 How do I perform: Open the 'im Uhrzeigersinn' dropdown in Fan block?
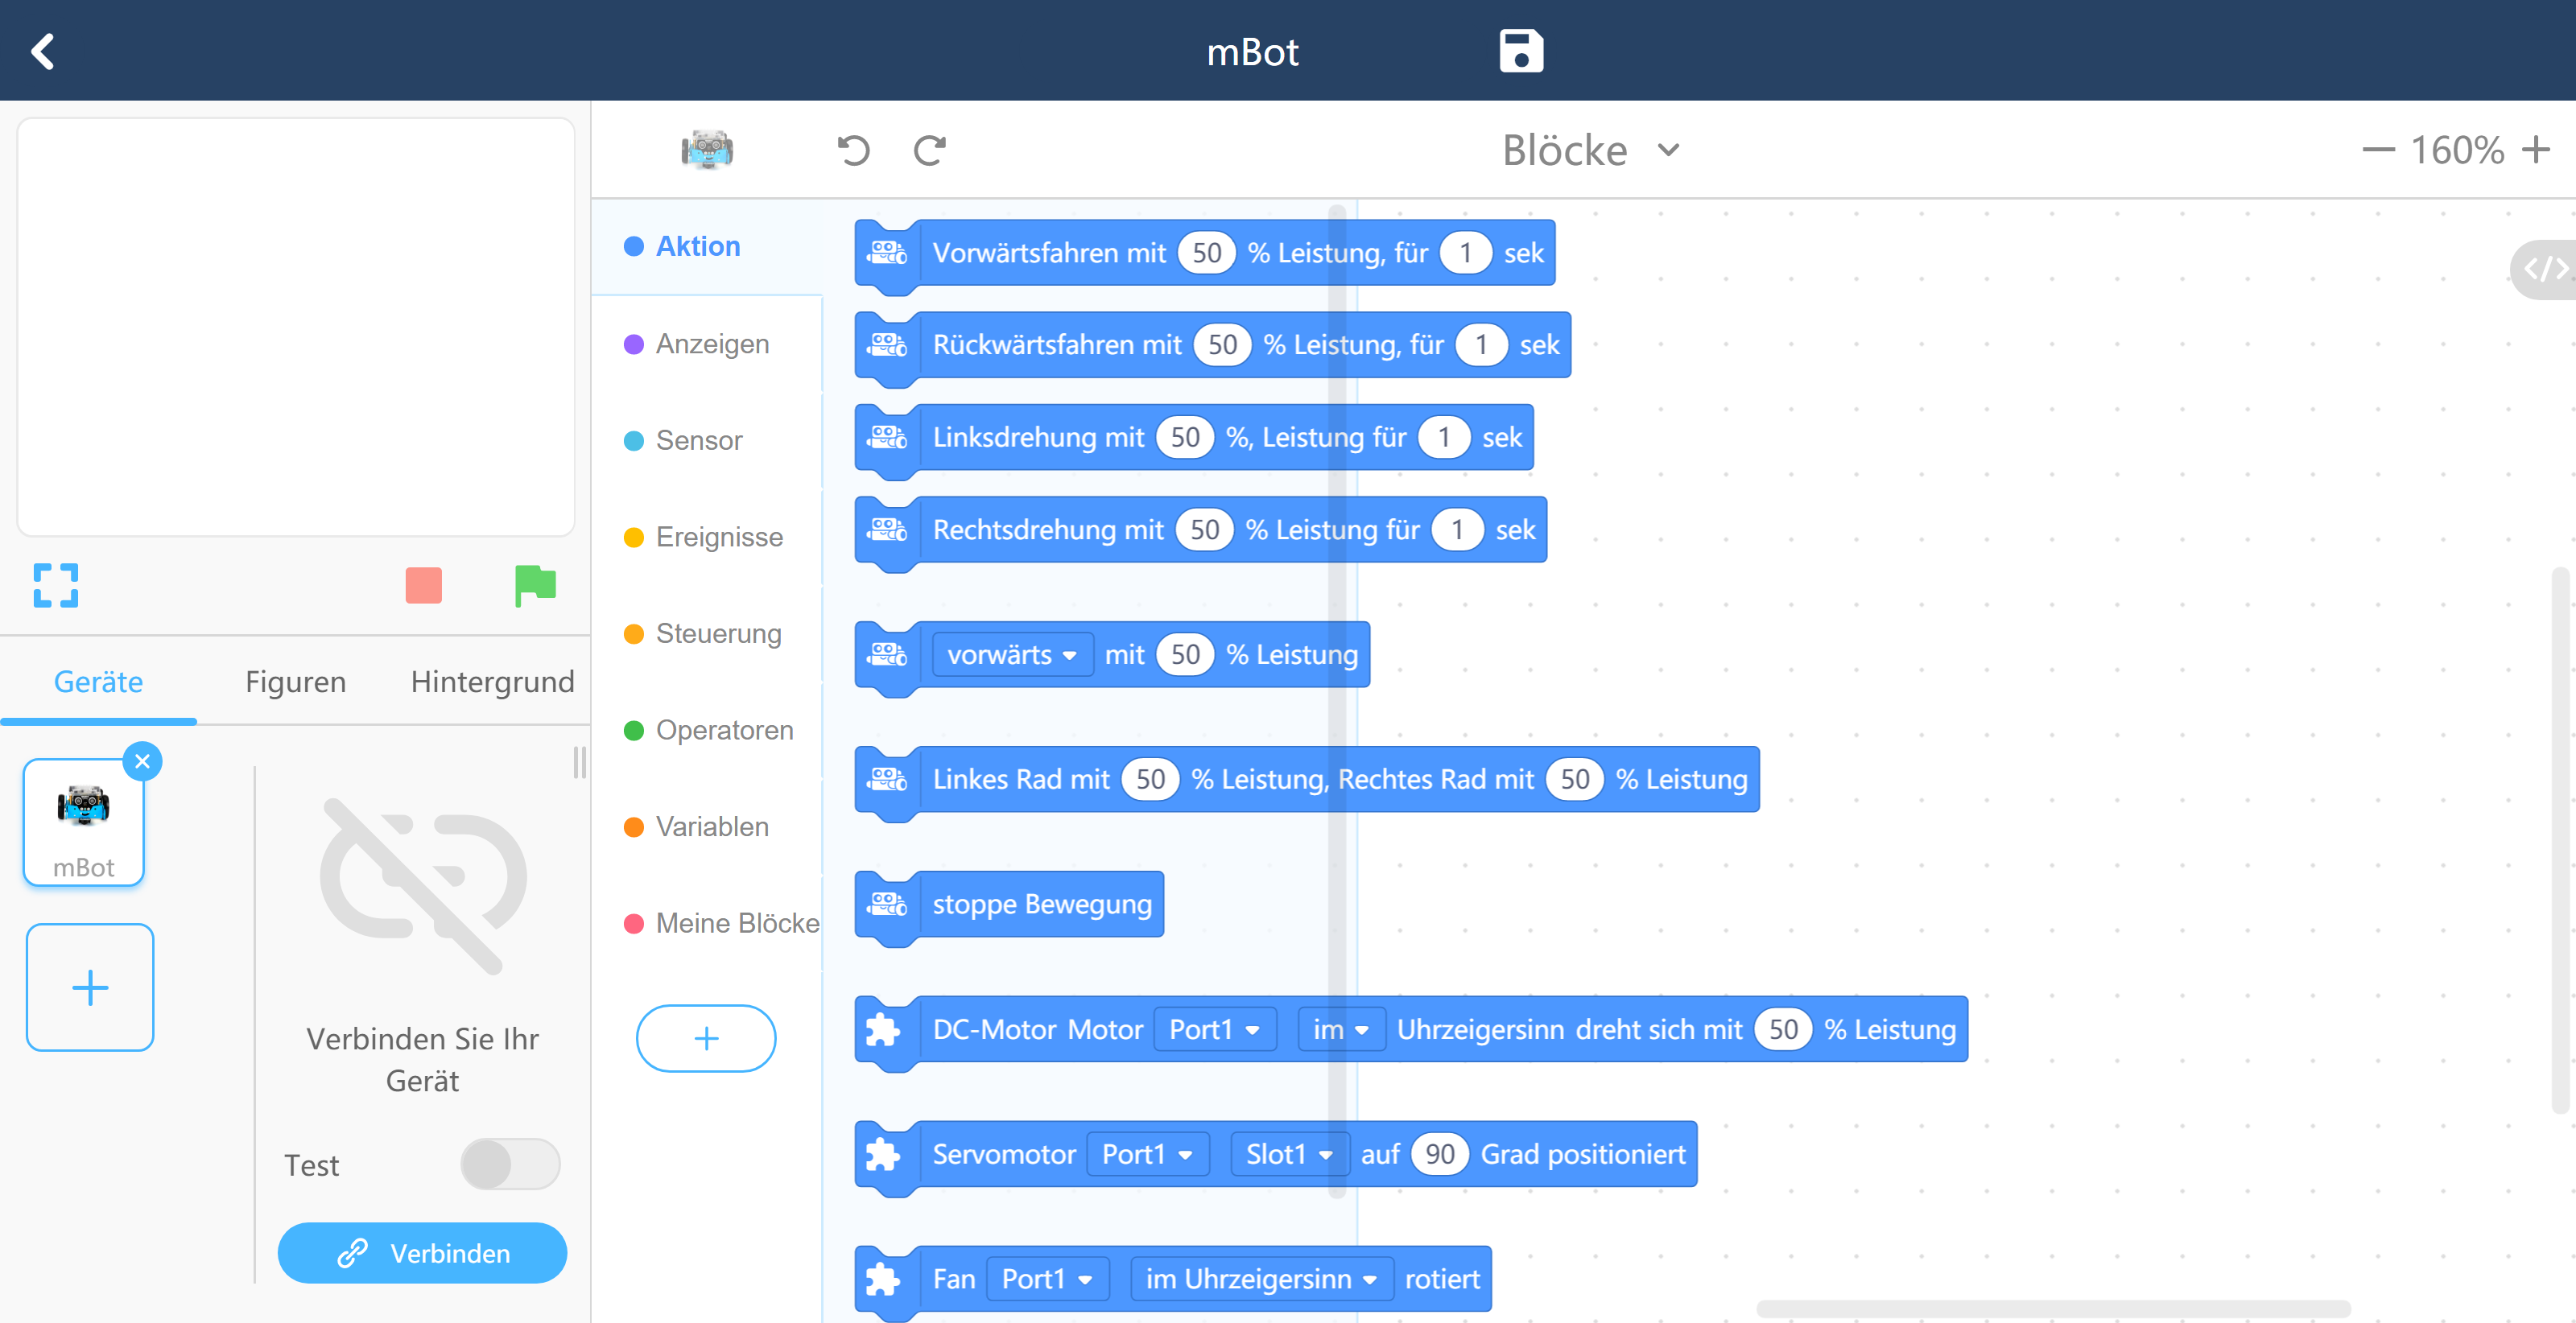pos(1262,1280)
